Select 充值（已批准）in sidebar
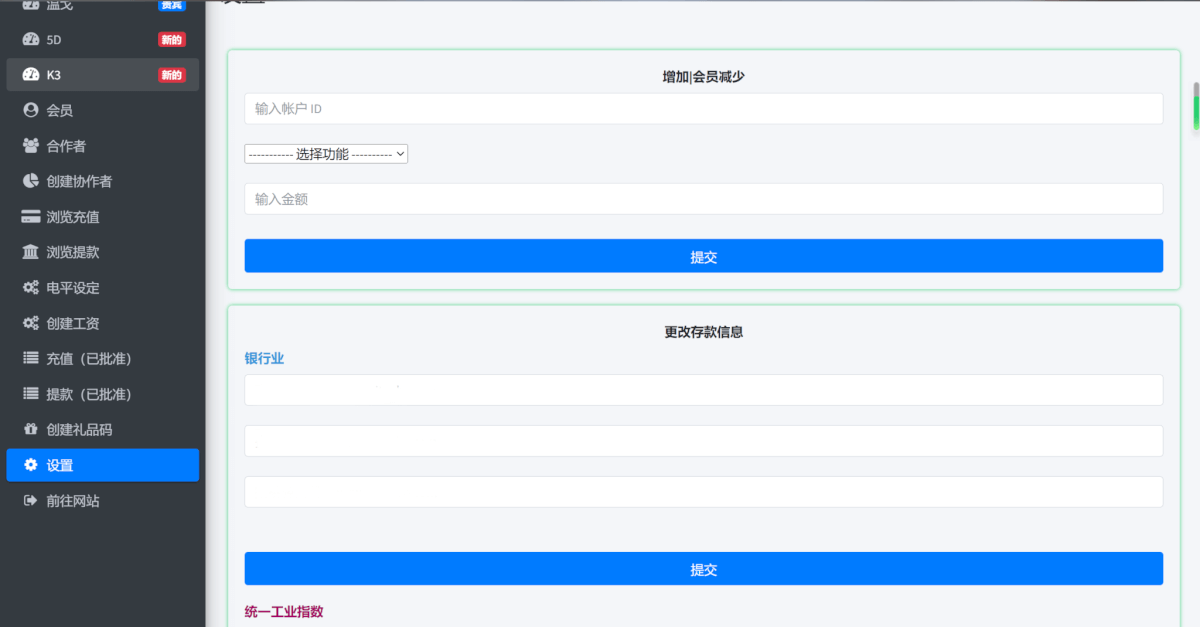Viewport: 1200px width, 627px height. pos(88,359)
